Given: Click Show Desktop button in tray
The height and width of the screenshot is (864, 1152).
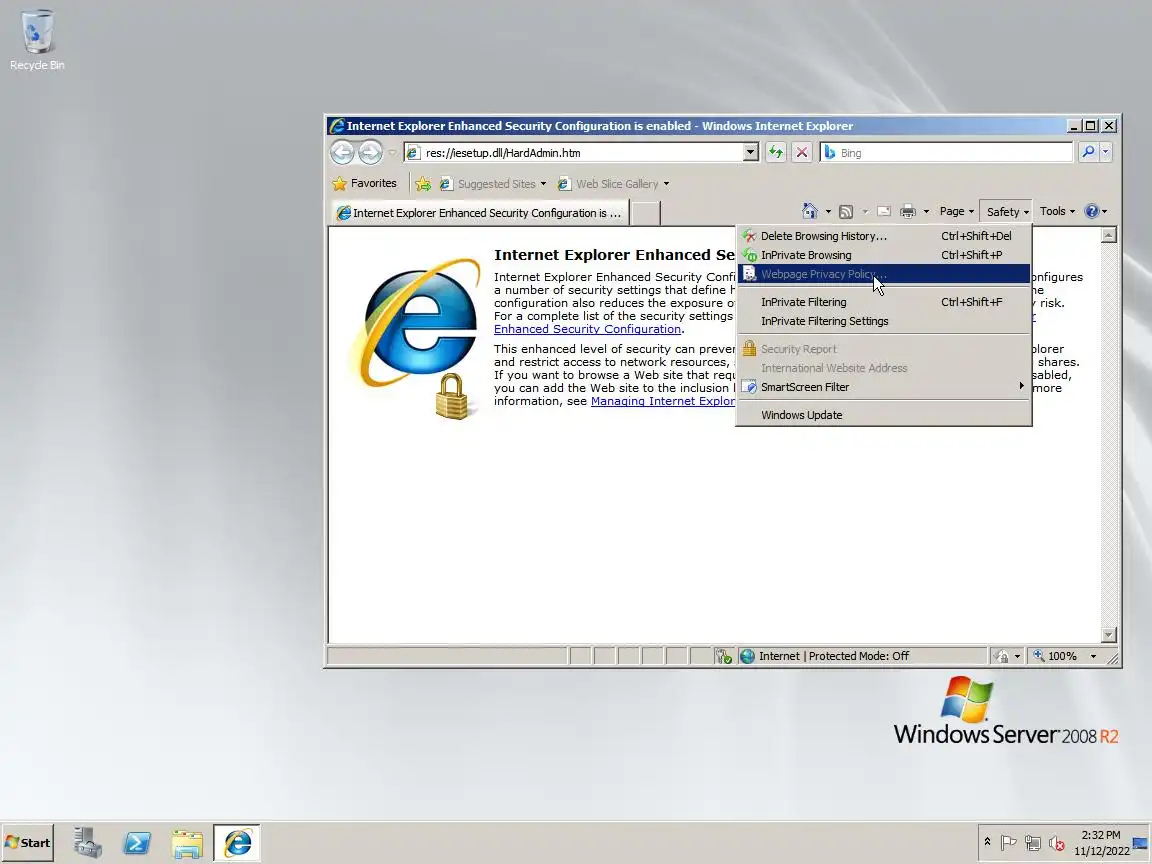Looking at the screenshot, I should tap(1141, 843).
